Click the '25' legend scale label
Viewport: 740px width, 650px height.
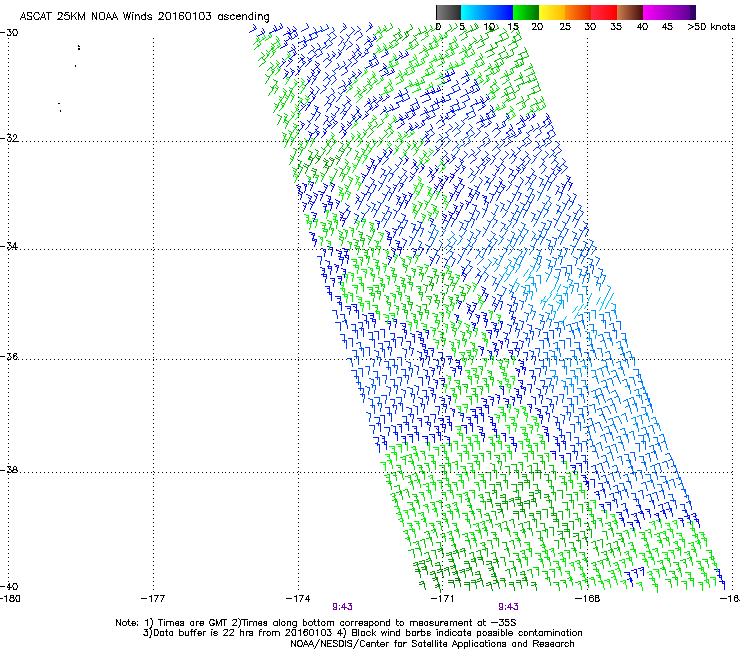click(565, 27)
